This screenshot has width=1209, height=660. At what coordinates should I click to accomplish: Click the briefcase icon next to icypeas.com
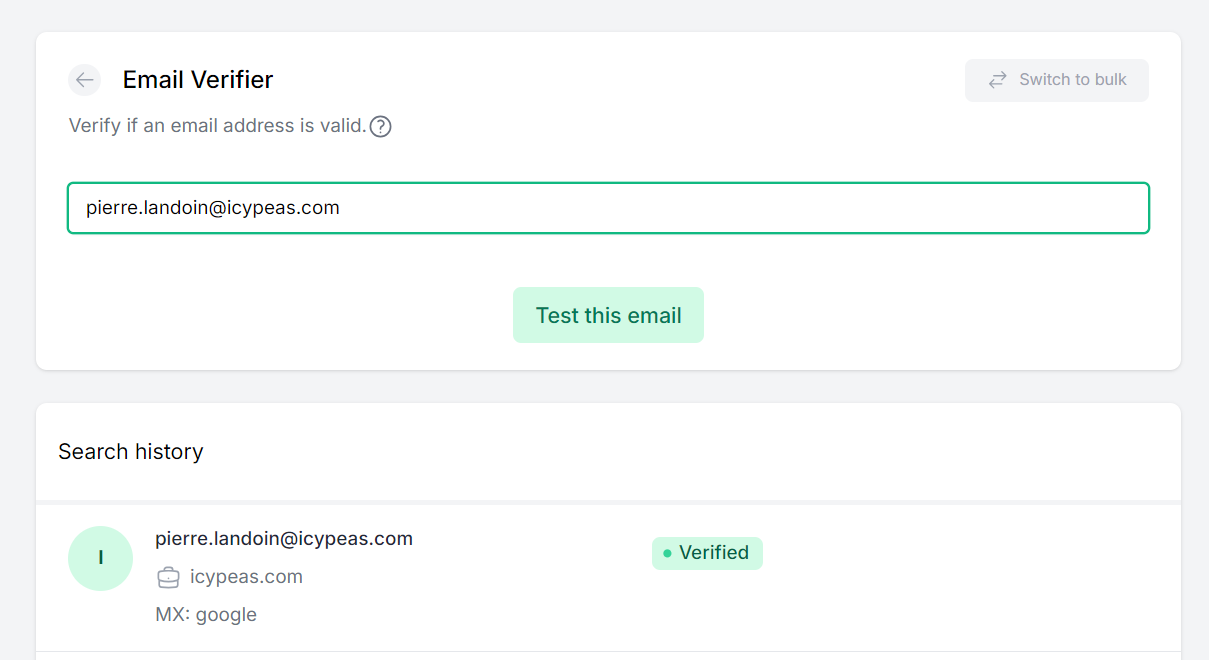[169, 577]
